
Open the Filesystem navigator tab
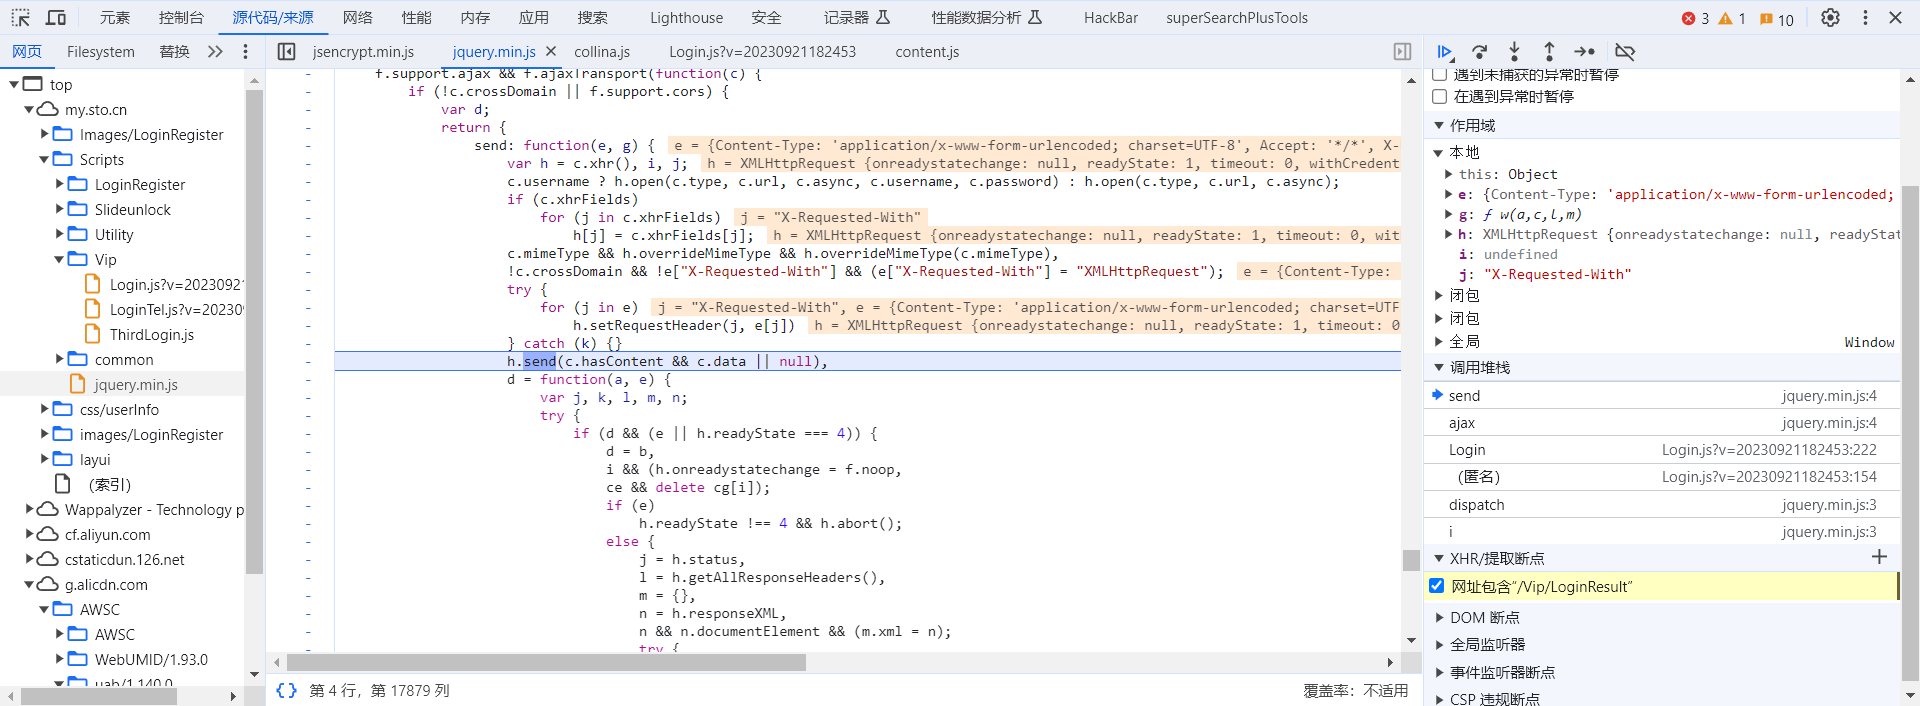click(x=100, y=51)
